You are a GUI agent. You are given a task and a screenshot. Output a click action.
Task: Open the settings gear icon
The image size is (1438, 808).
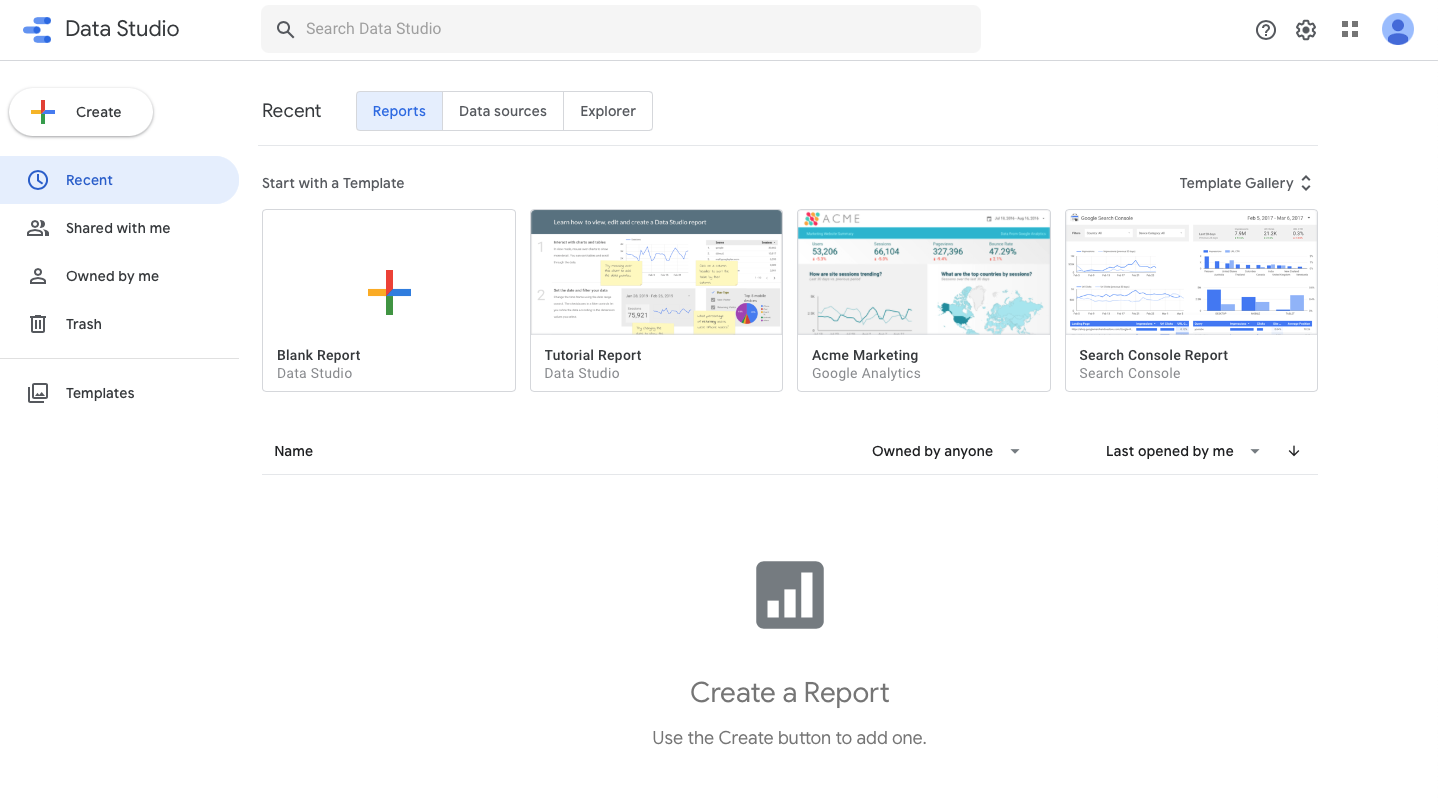(x=1306, y=30)
